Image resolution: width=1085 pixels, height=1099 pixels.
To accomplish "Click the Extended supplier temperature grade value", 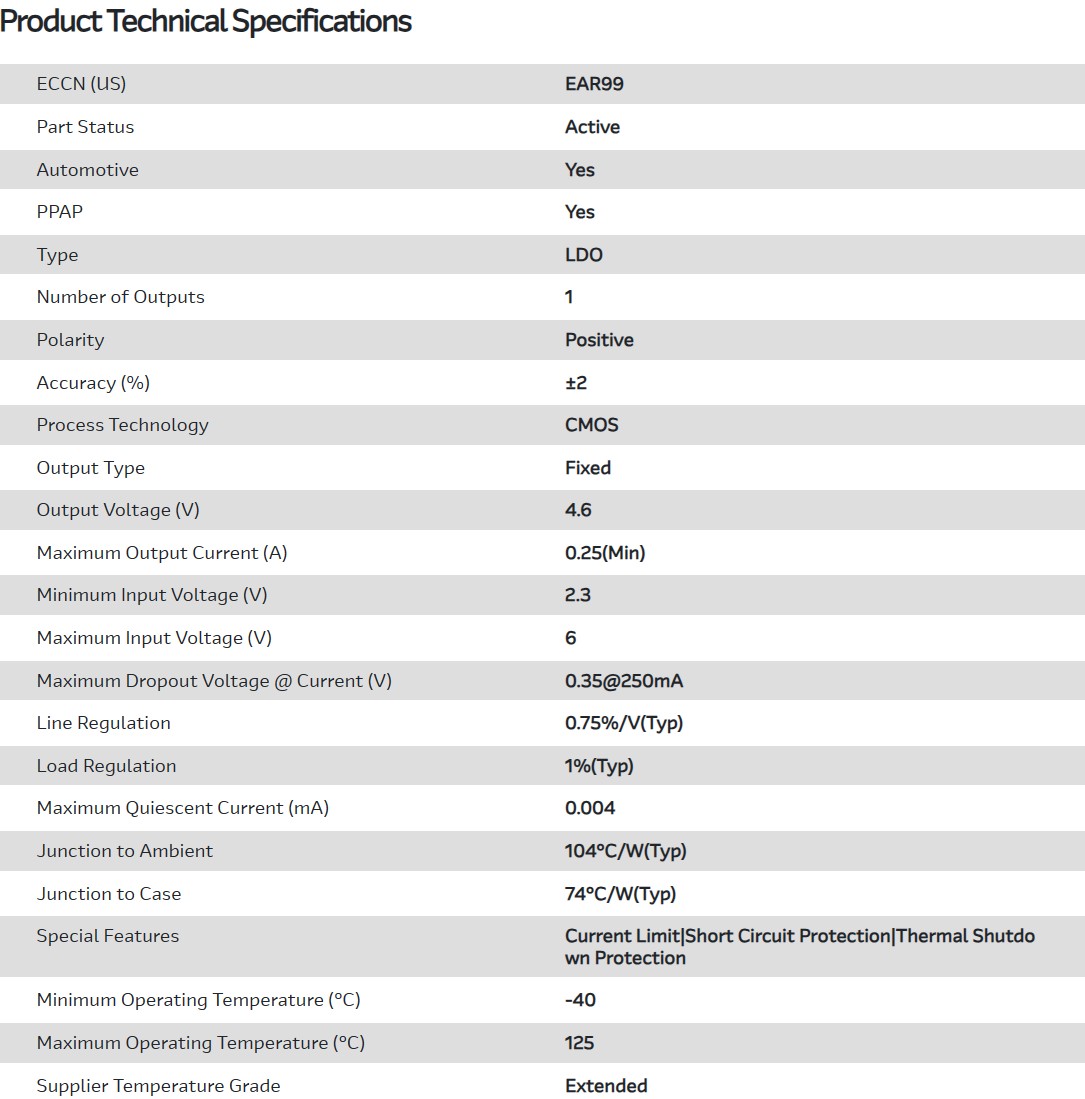I will tap(606, 1086).
